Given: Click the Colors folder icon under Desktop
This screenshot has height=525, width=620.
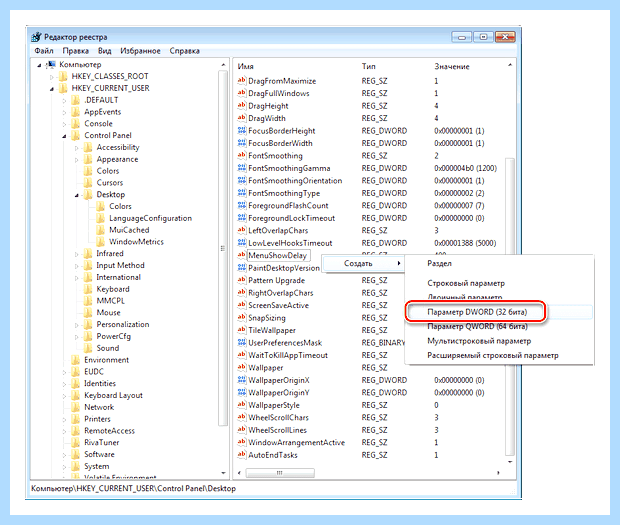Looking at the screenshot, I should [x=101, y=206].
